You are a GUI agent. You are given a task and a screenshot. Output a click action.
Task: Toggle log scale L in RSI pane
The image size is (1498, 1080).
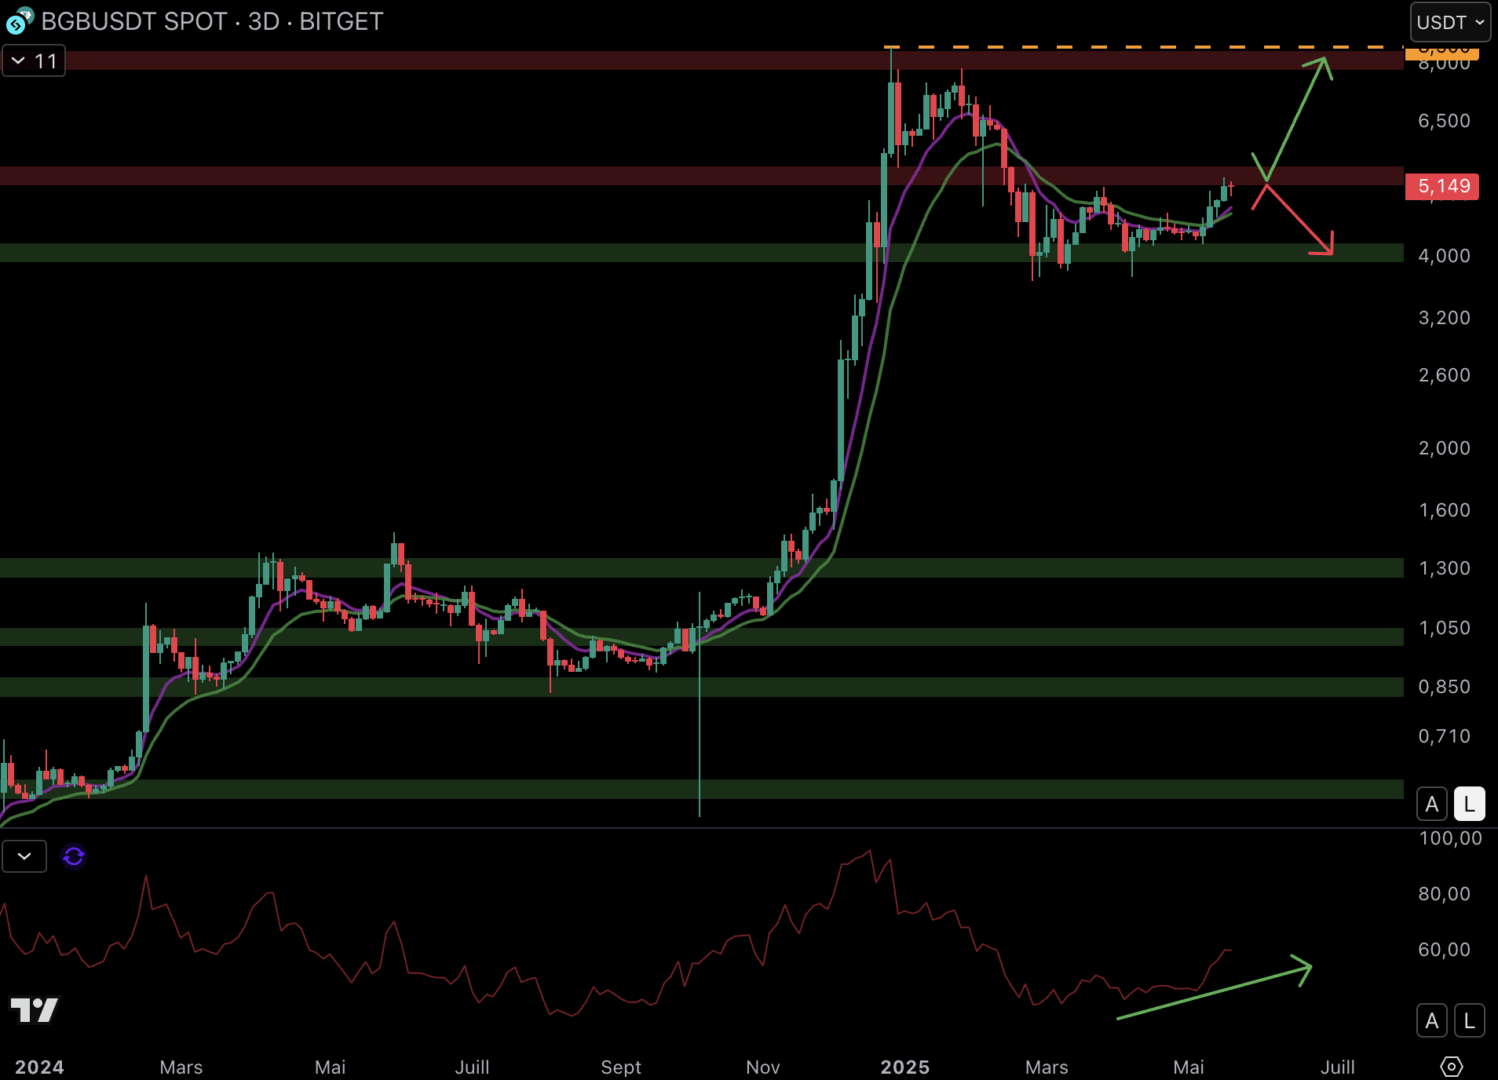pos(1469,1021)
